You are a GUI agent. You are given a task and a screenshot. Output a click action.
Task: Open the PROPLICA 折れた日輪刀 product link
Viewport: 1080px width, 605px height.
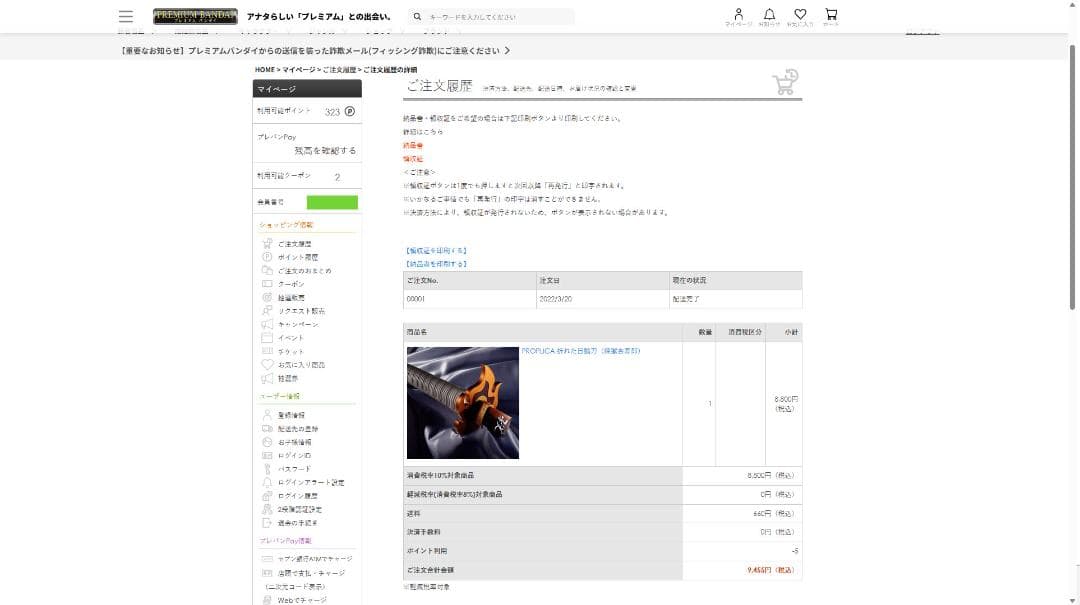pyautogui.click(x=580, y=351)
